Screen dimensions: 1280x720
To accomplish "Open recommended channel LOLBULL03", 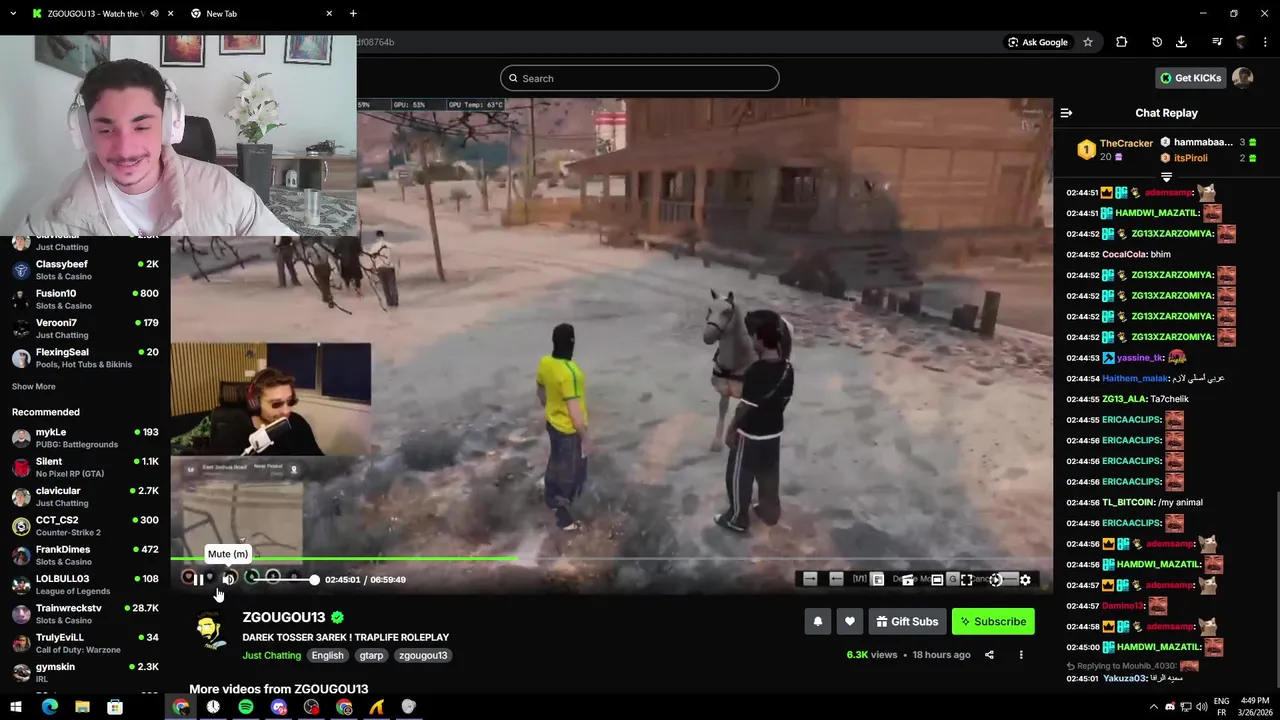I will tap(85, 584).
